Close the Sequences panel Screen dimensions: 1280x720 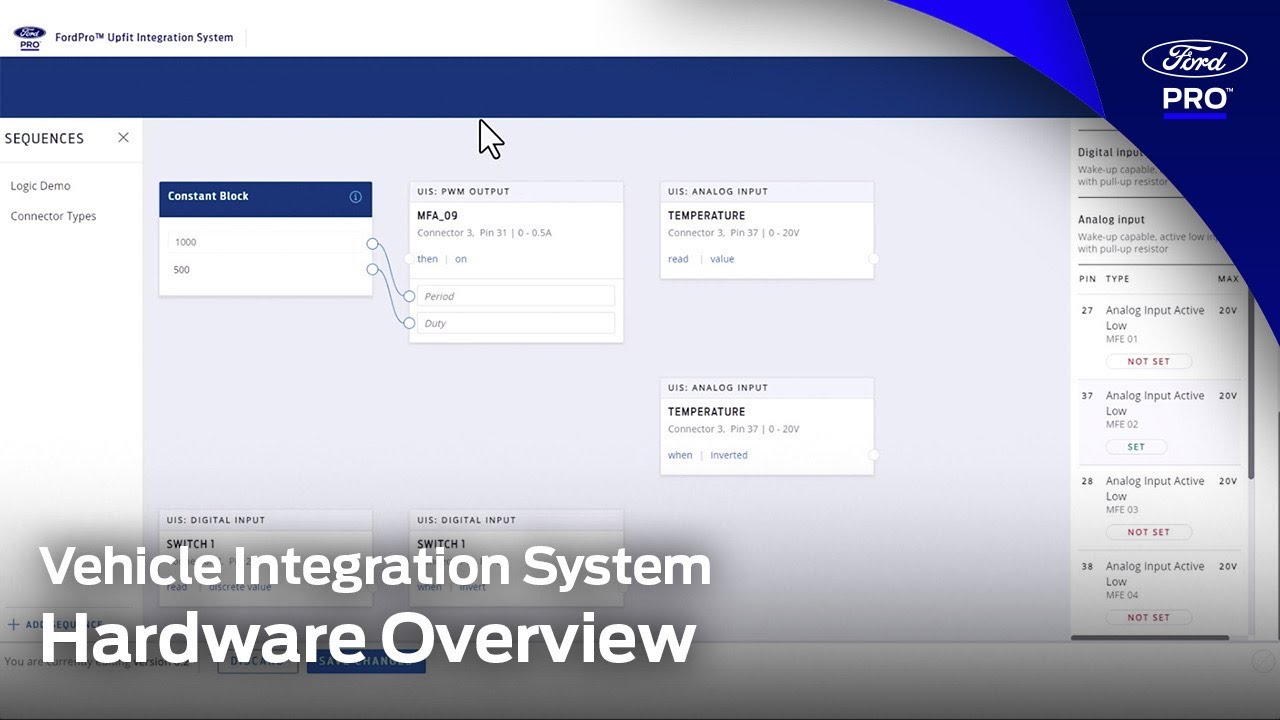click(123, 138)
